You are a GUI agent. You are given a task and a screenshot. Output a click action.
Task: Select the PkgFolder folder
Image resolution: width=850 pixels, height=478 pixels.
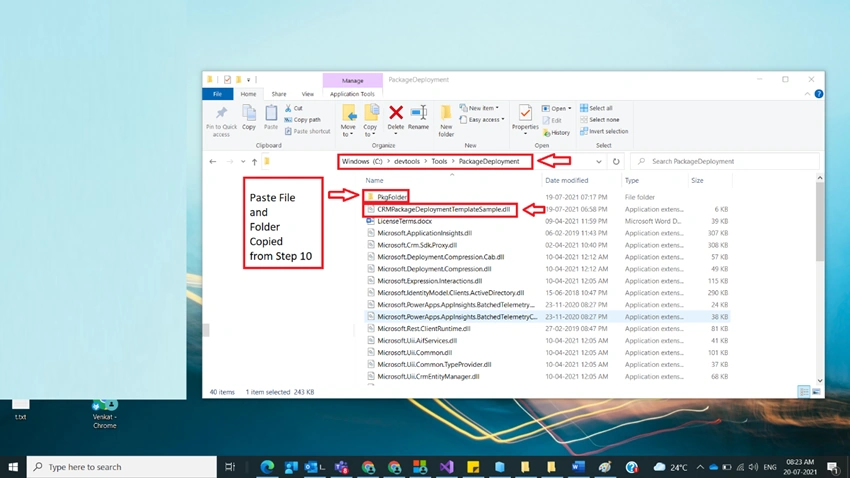coord(392,197)
